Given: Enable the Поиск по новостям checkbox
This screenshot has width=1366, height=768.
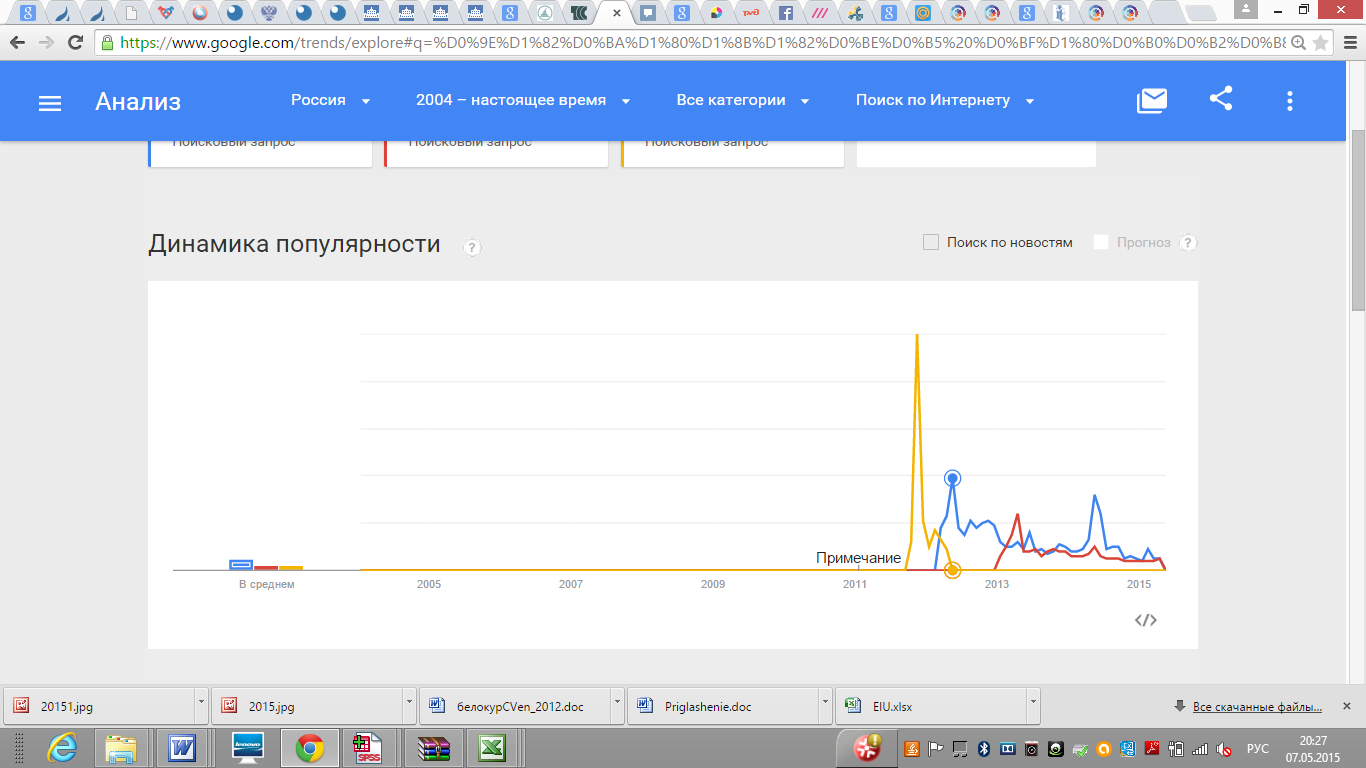Looking at the screenshot, I should [x=931, y=242].
